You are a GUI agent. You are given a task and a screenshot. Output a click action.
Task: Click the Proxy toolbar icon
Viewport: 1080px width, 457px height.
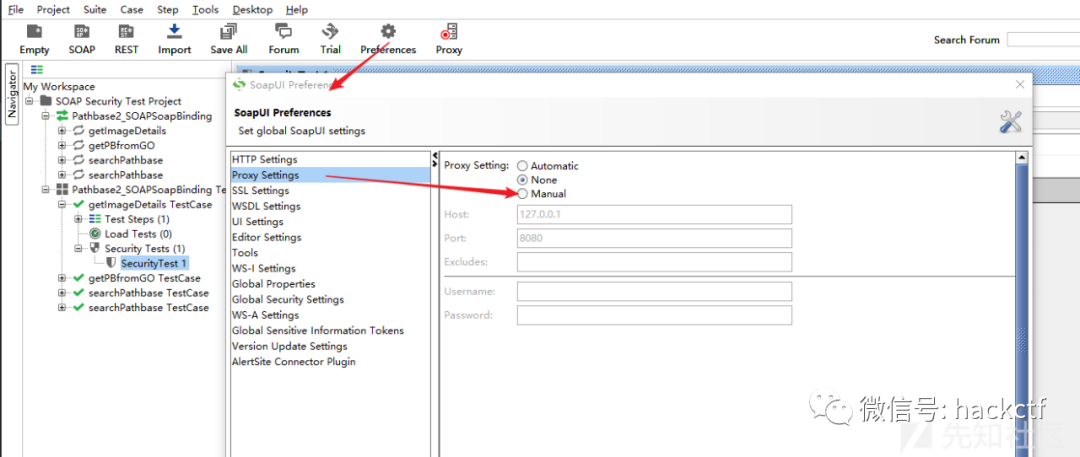449,32
